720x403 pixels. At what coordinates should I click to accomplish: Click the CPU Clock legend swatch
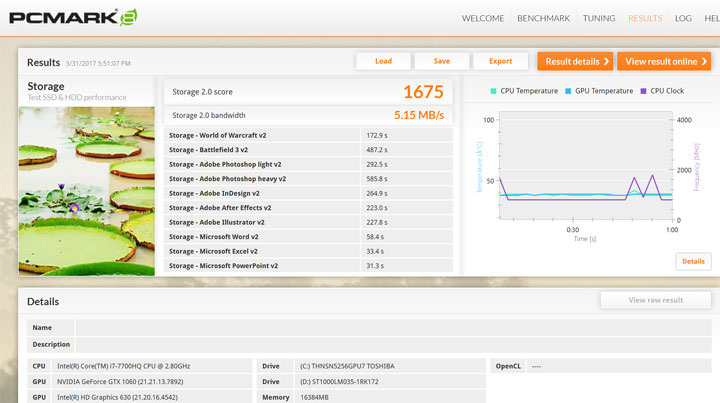pos(644,91)
